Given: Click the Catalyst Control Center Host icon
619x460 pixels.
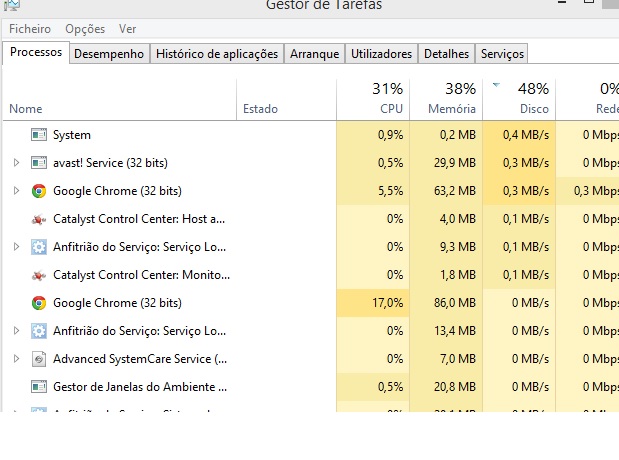Looking at the screenshot, I should coord(39,219).
